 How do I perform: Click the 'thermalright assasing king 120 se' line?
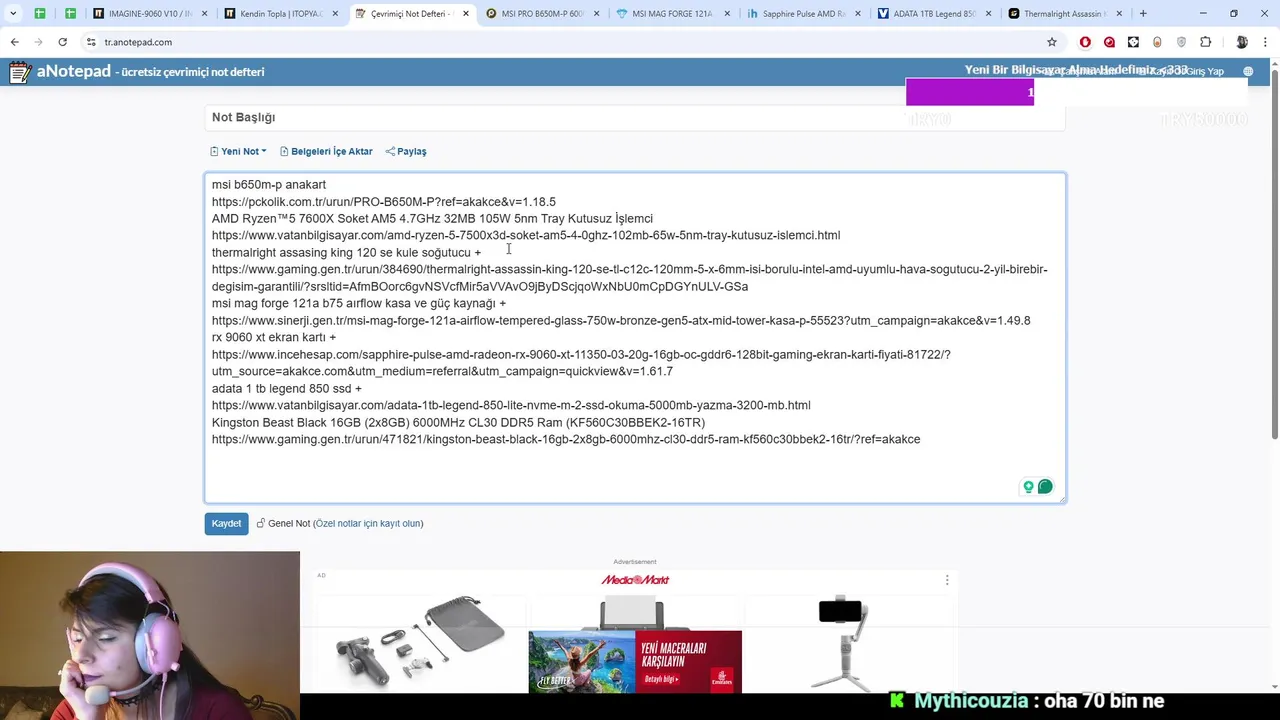pyautogui.click(x=346, y=252)
